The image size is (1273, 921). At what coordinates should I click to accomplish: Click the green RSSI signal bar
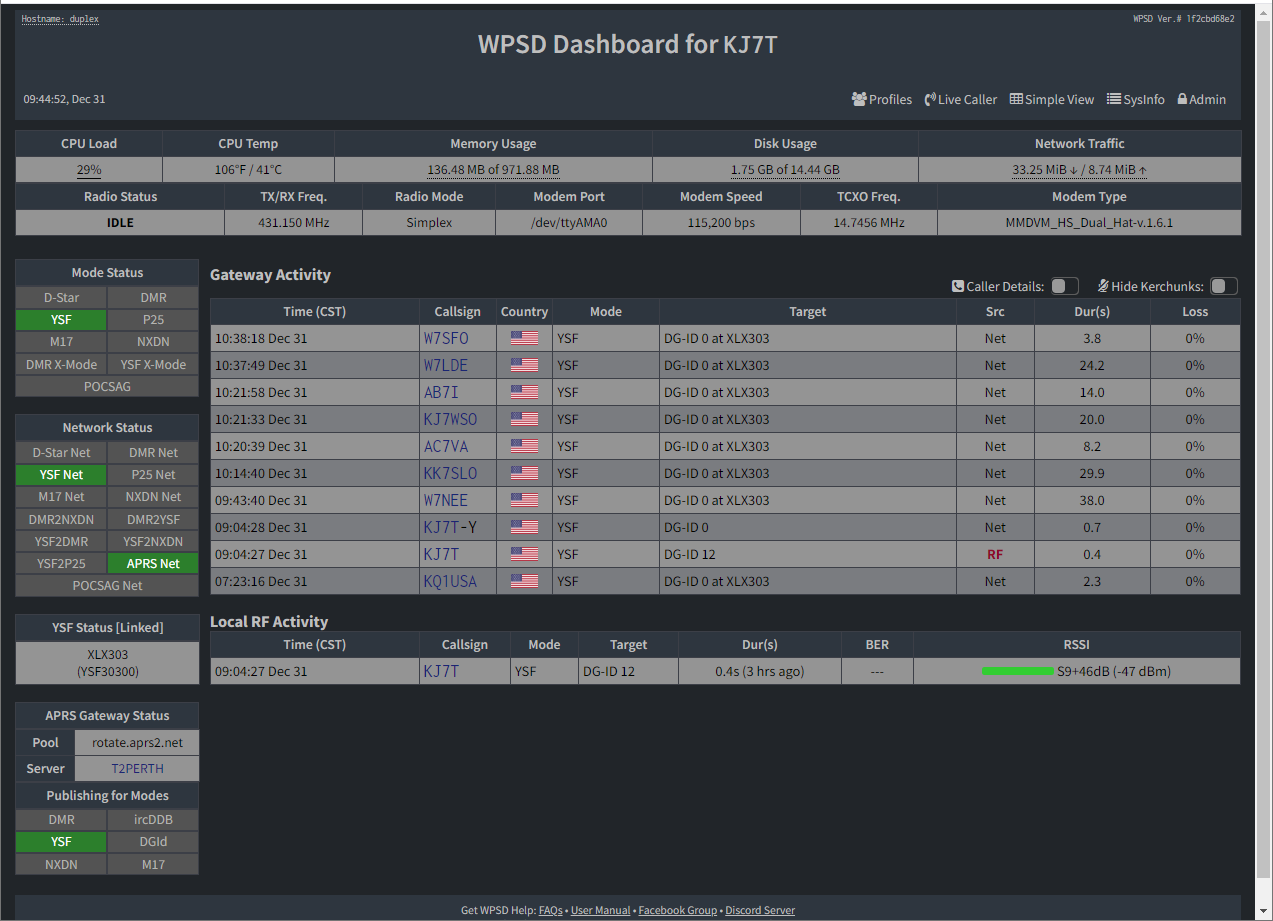[x=1017, y=671]
